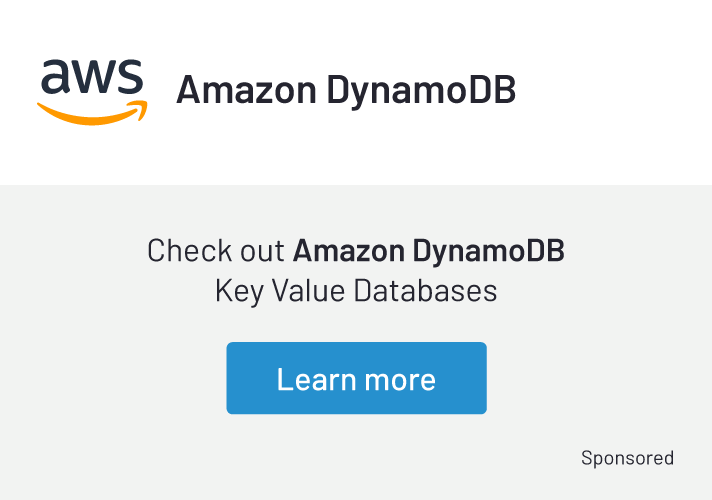Click the arrowhead tip of the AWS smile
This screenshot has height=500, width=712.
coord(143,107)
